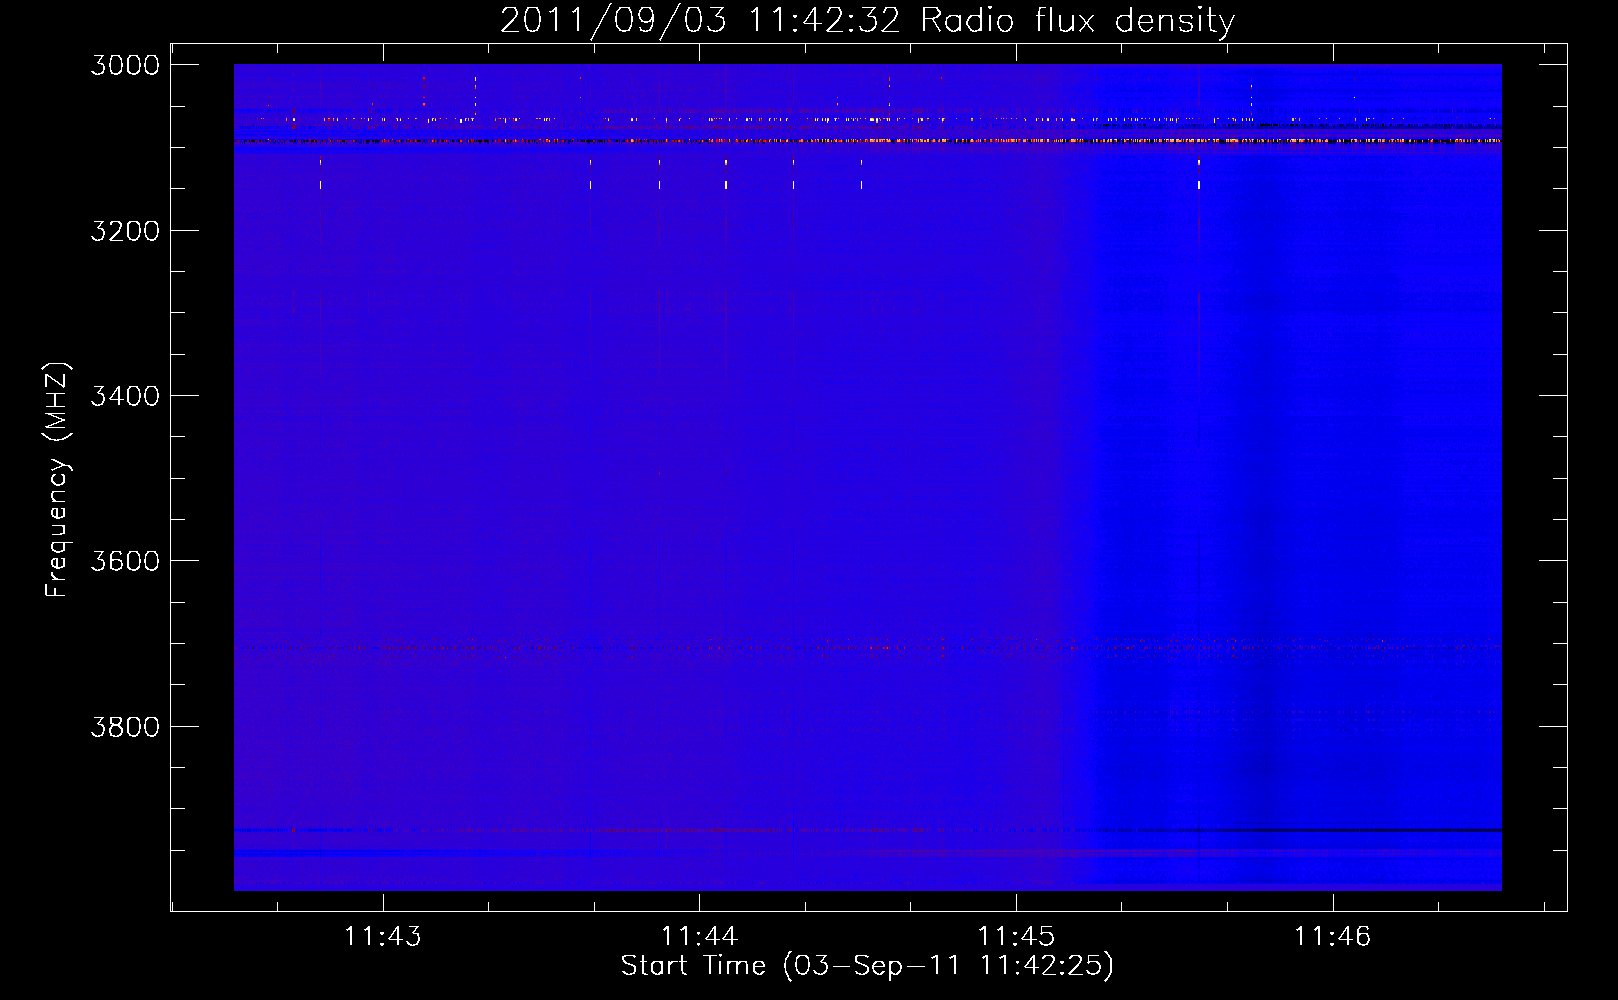Click the 11:46 time tick label
The width and height of the screenshot is (1618, 1000).
click(1332, 937)
